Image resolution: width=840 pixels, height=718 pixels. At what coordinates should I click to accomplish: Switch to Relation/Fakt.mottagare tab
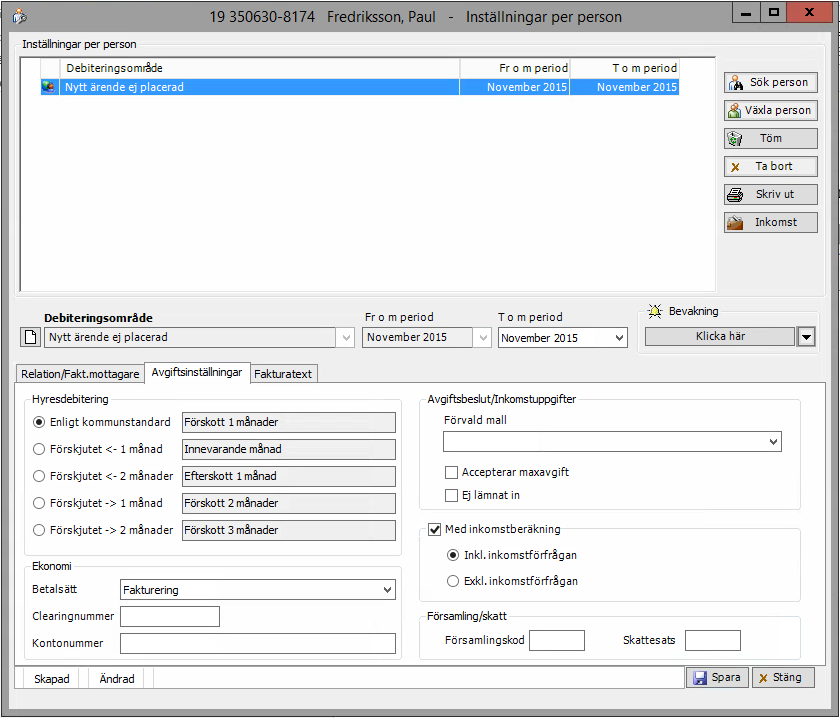pyautogui.click(x=80, y=374)
